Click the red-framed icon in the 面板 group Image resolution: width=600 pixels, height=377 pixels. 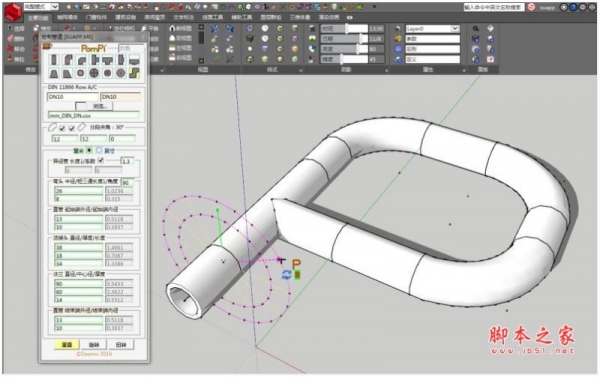491,59
